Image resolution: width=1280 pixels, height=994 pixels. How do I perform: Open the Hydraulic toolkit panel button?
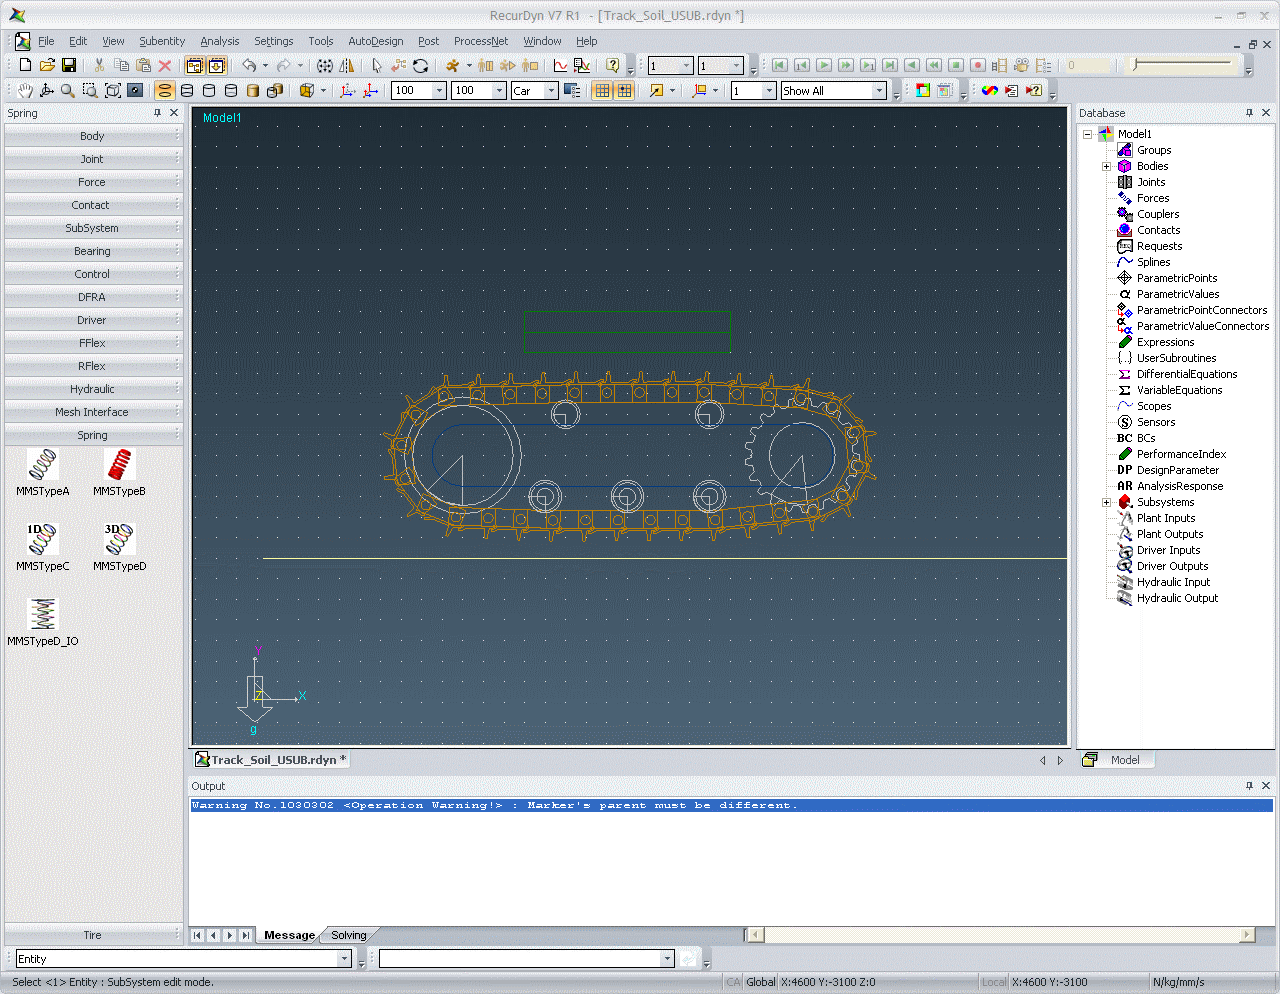(92, 389)
